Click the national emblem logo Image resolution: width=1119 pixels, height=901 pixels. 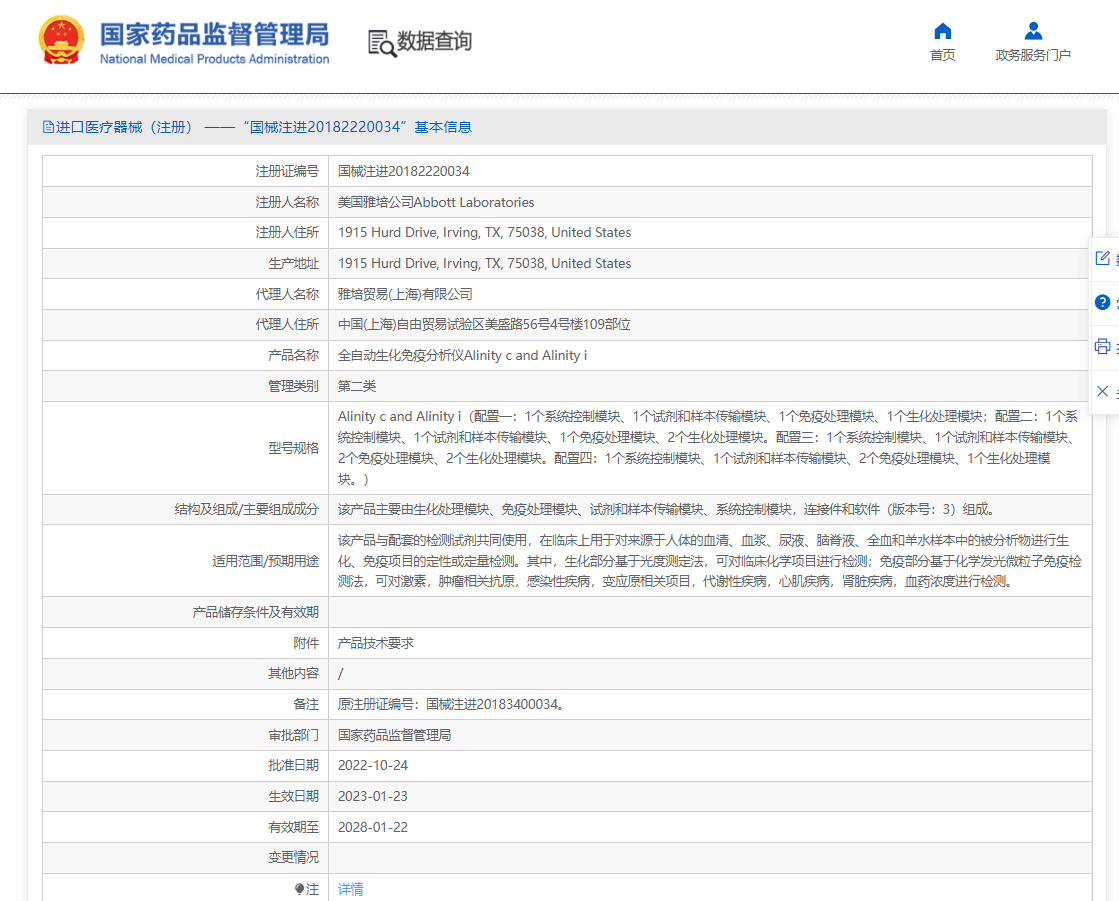coord(61,40)
